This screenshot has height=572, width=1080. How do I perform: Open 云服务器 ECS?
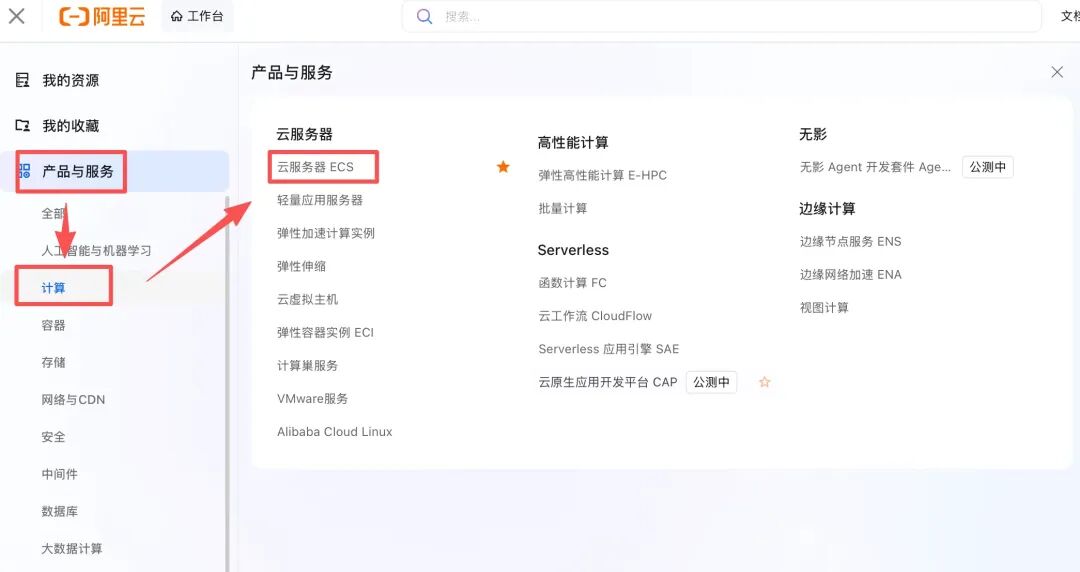pos(315,167)
